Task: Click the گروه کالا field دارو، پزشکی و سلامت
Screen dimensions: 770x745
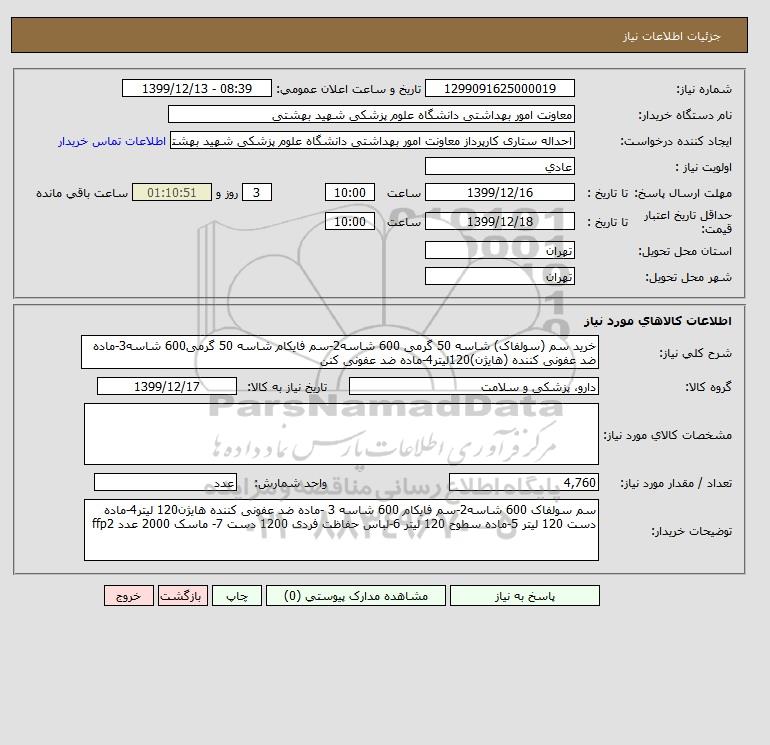Action: click(473, 386)
